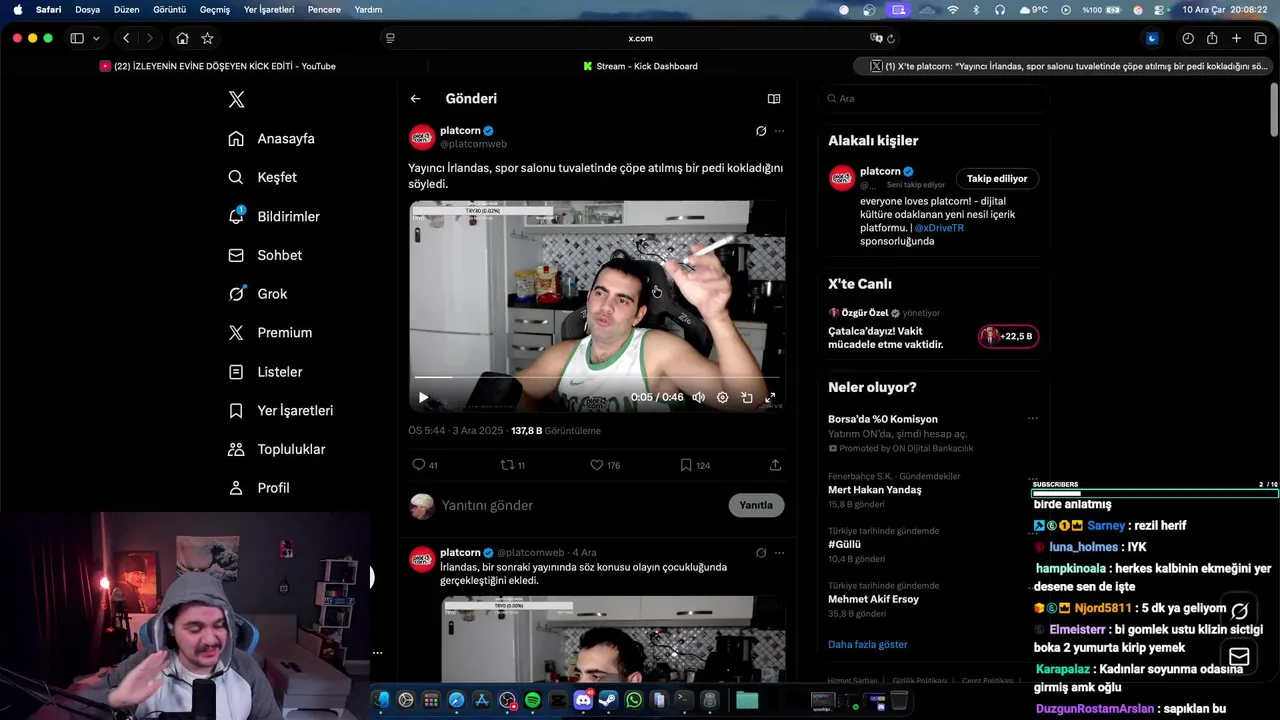Open Premium in the sidebar

[270, 333]
